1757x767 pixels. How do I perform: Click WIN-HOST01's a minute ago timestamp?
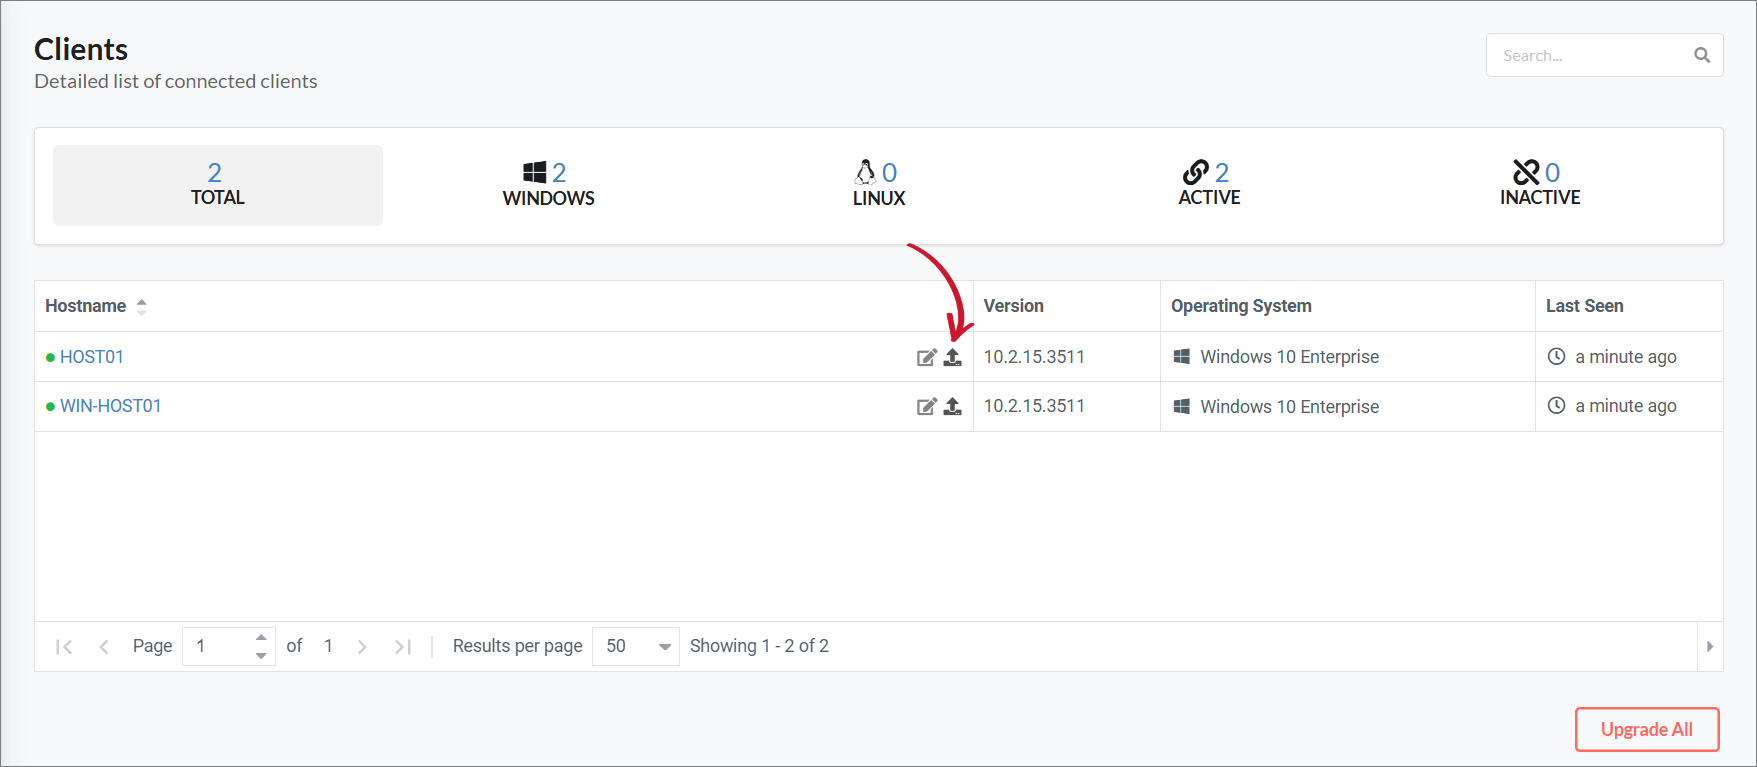point(1625,406)
